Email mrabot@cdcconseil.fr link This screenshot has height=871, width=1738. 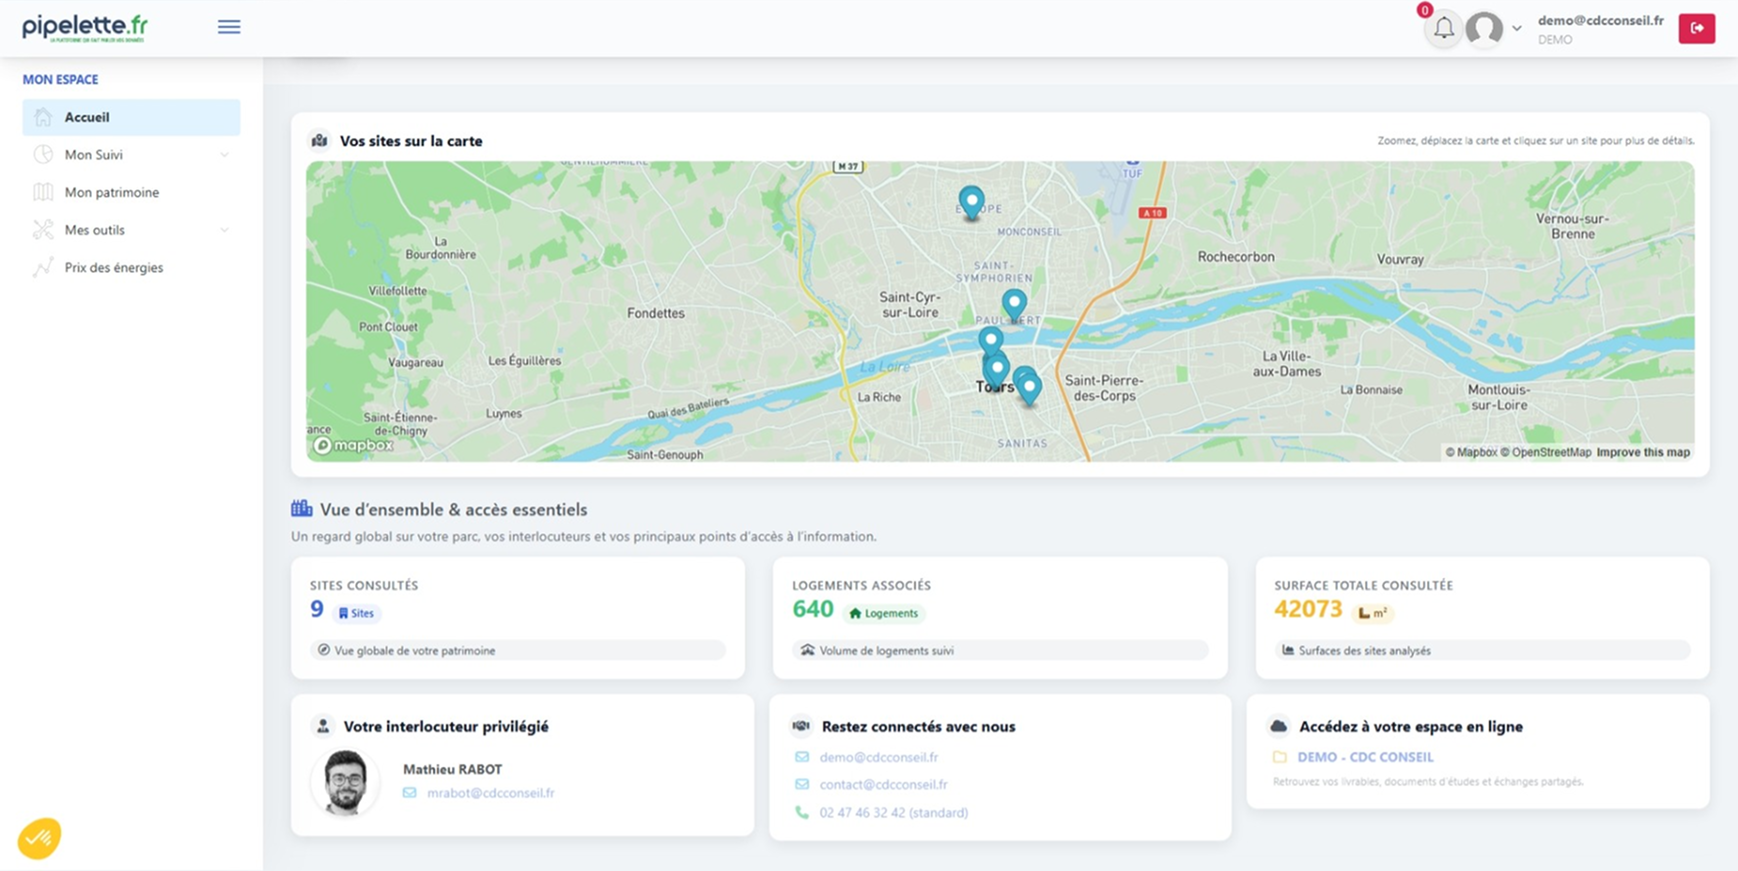click(x=490, y=793)
